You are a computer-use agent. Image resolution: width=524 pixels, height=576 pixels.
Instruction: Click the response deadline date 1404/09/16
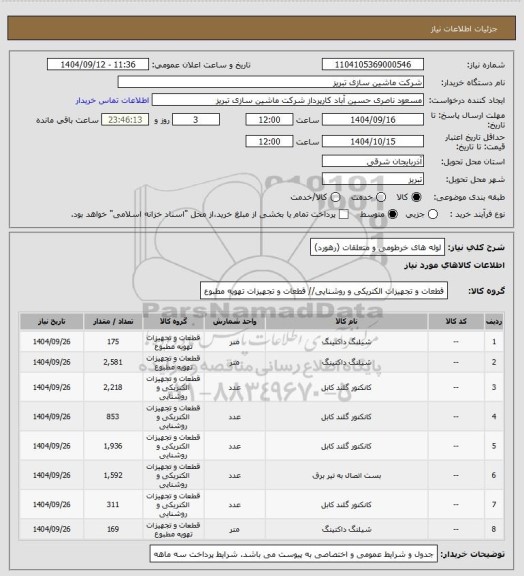(x=373, y=120)
